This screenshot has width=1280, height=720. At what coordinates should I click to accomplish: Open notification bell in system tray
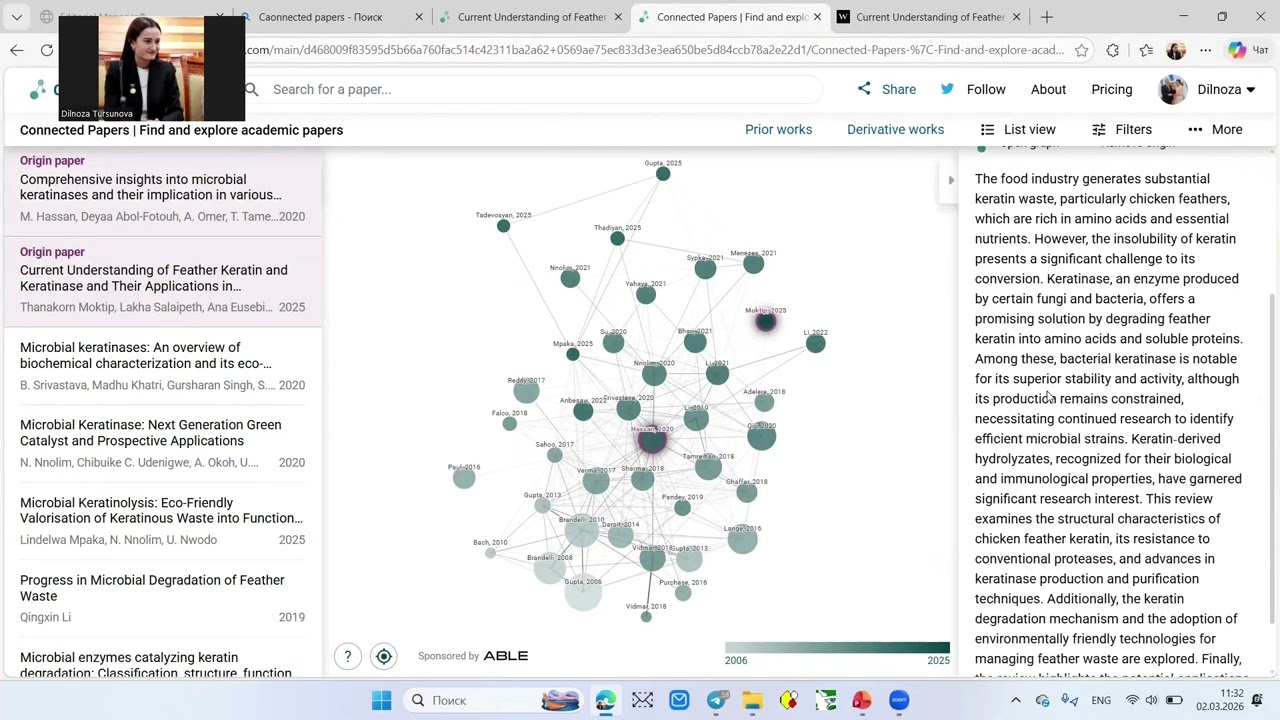1258,700
